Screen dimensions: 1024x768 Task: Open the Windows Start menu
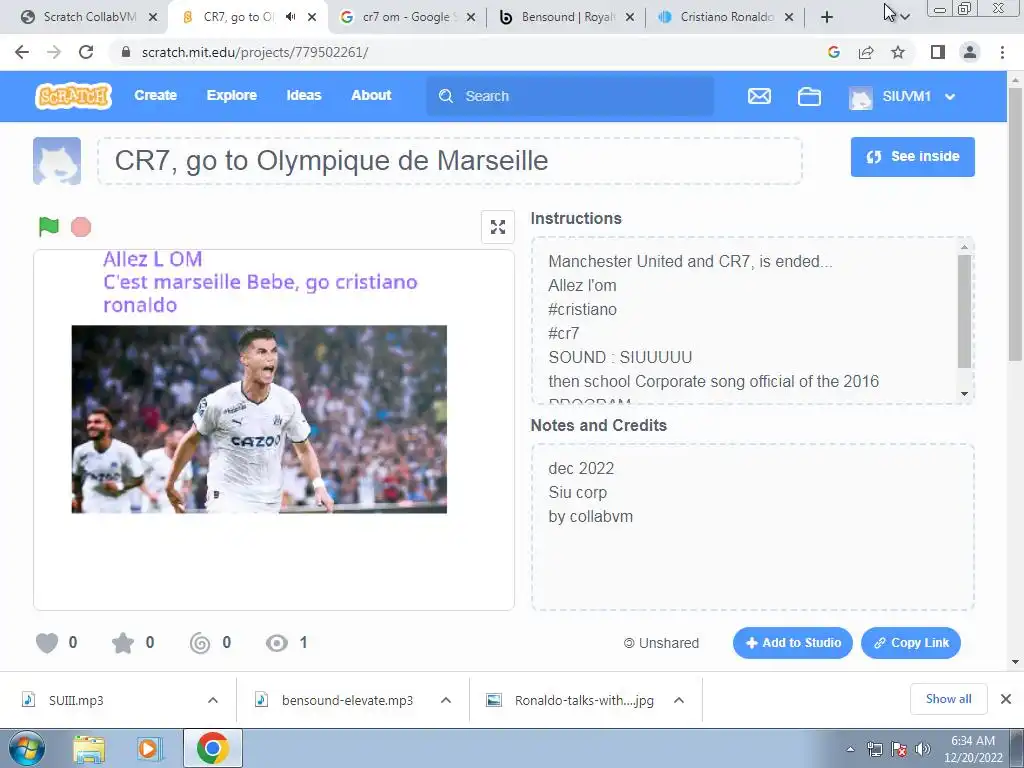[26, 748]
